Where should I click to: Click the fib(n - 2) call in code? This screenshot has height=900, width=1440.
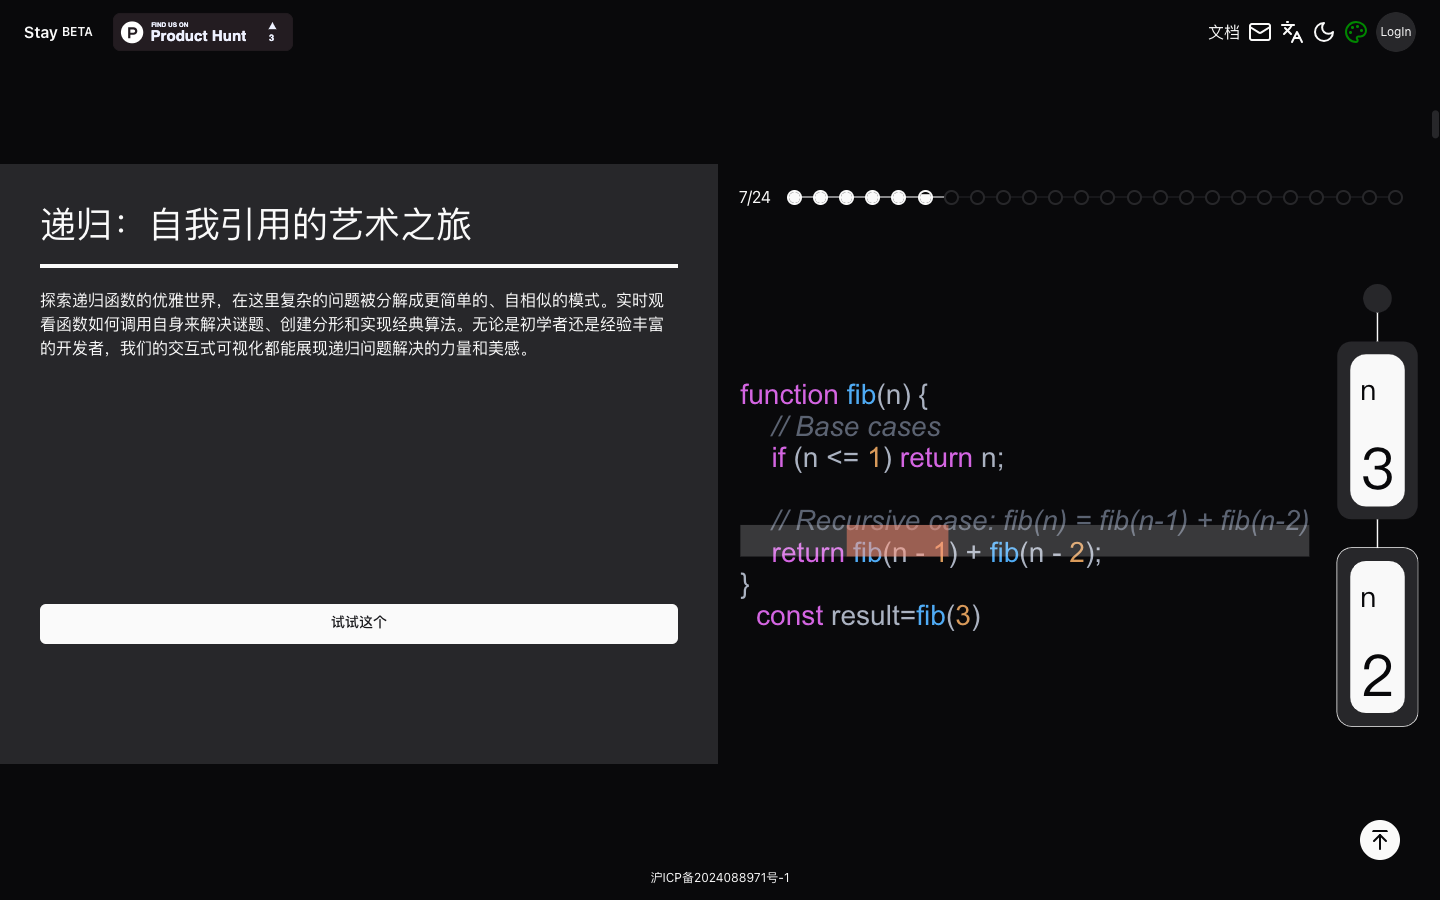pyautogui.click(x=1040, y=552)
